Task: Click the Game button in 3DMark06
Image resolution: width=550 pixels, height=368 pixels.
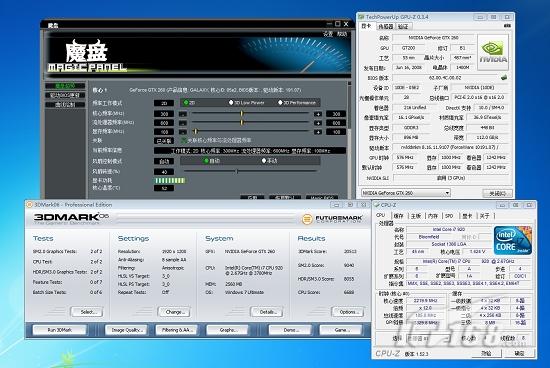Action: (x=341, y=330)
